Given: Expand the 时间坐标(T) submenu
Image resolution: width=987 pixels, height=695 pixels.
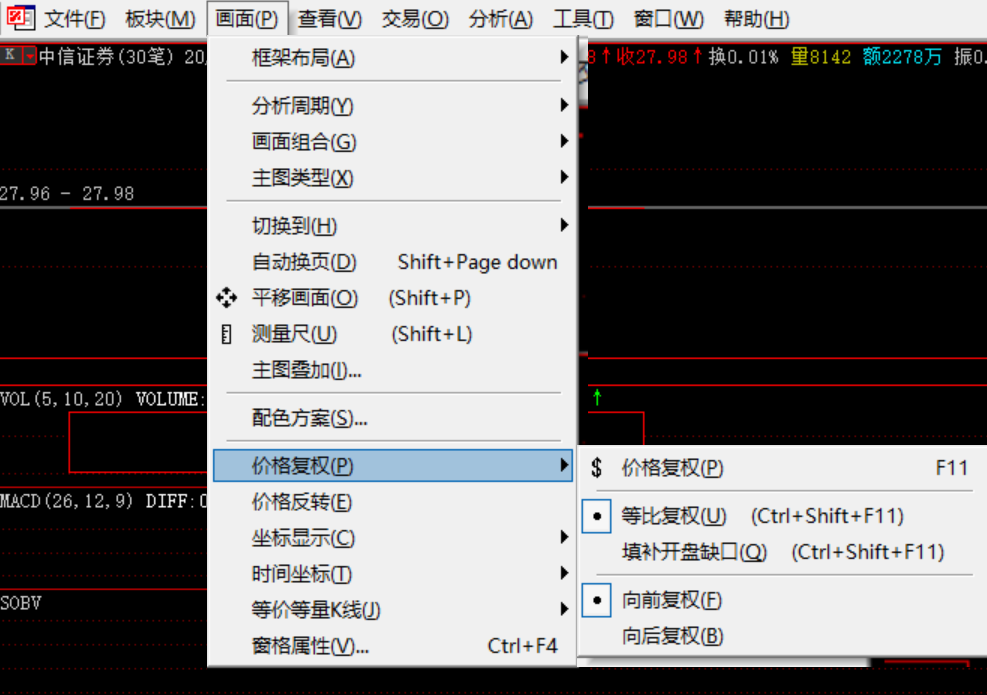Looking at the screenshot, I should point(393,574).
